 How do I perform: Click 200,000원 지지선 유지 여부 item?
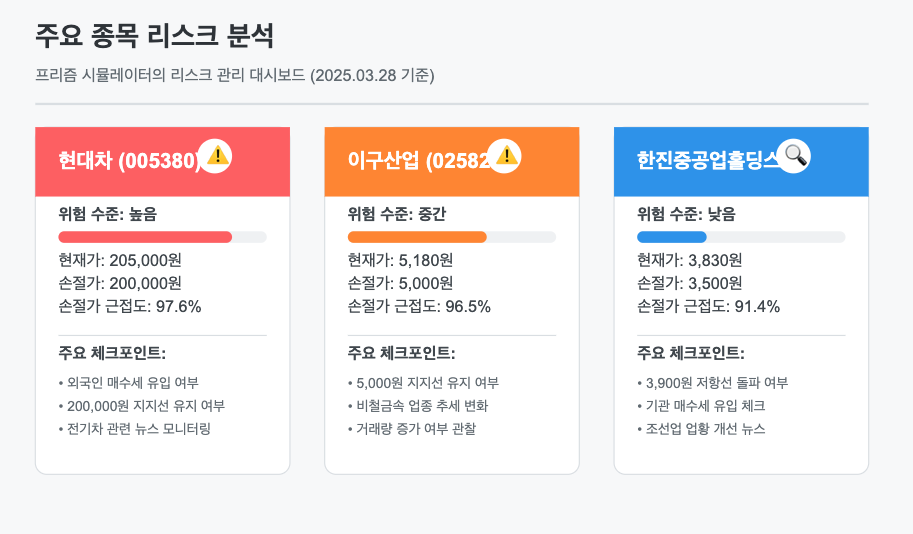pos(141,406)
